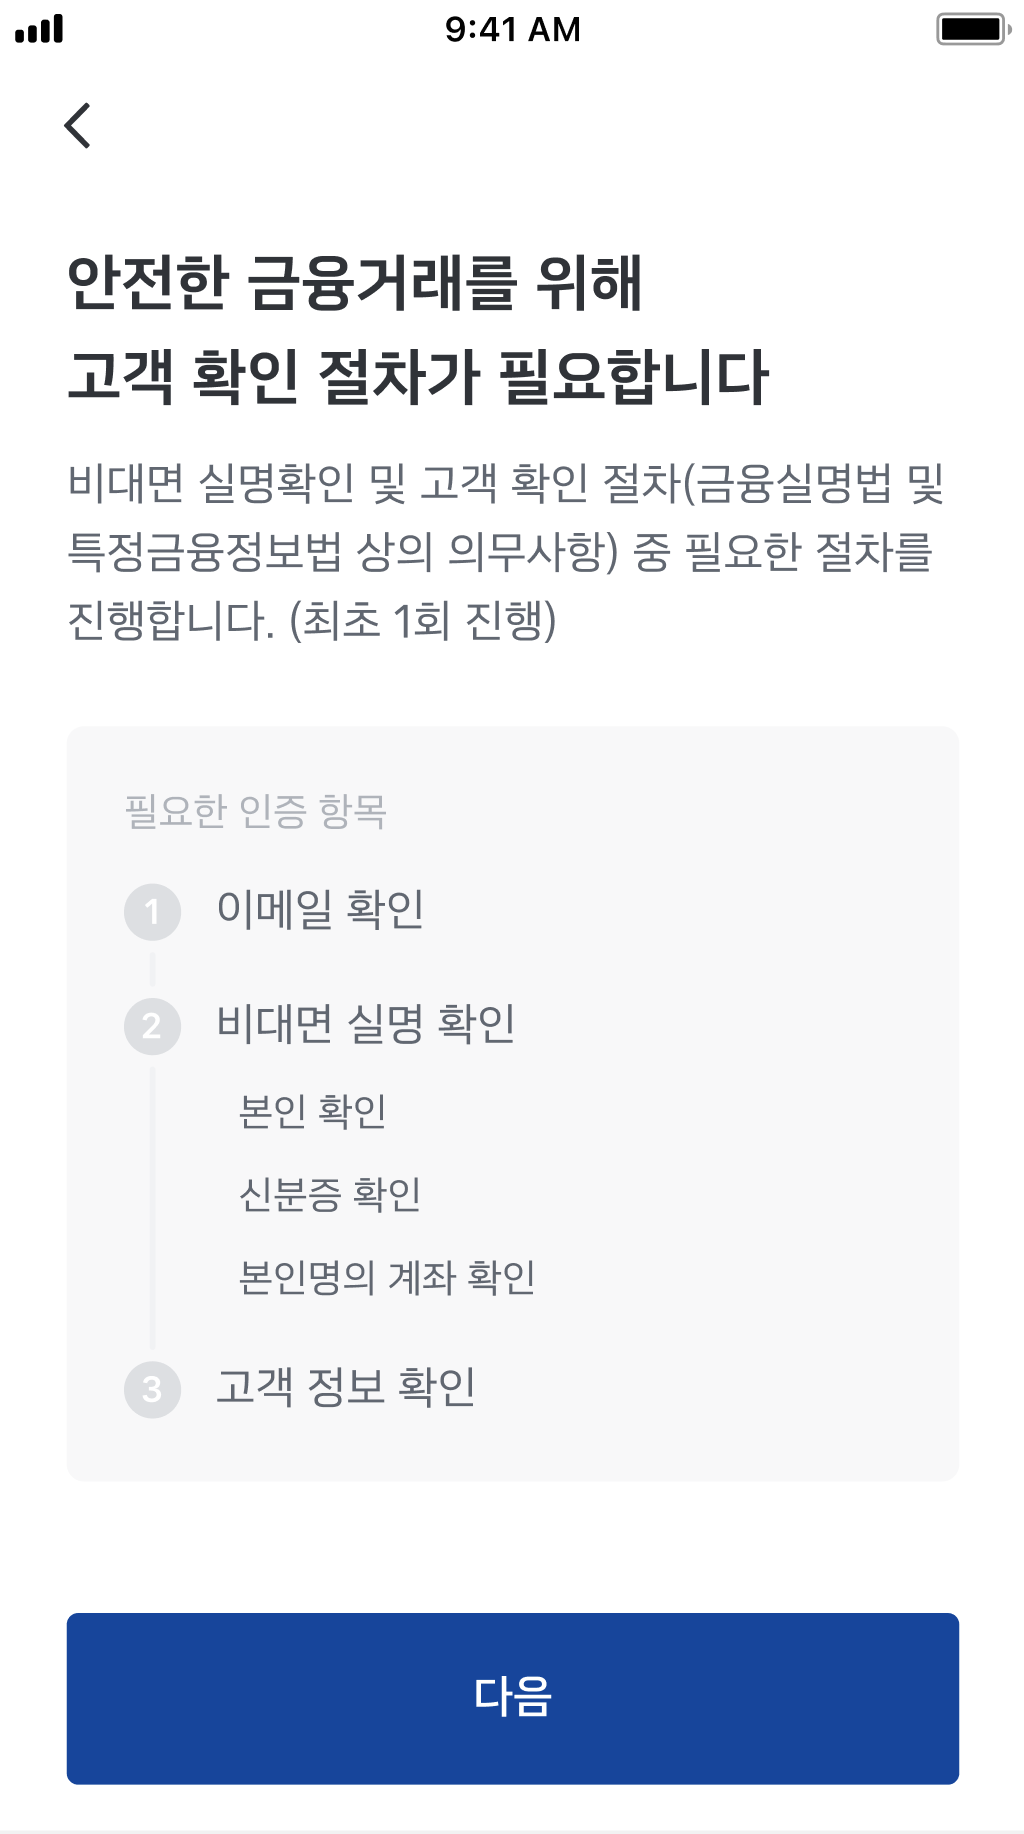The image size is (1024, 1834).
Task: Tap the 다음 button
Action: point(513,1698)
